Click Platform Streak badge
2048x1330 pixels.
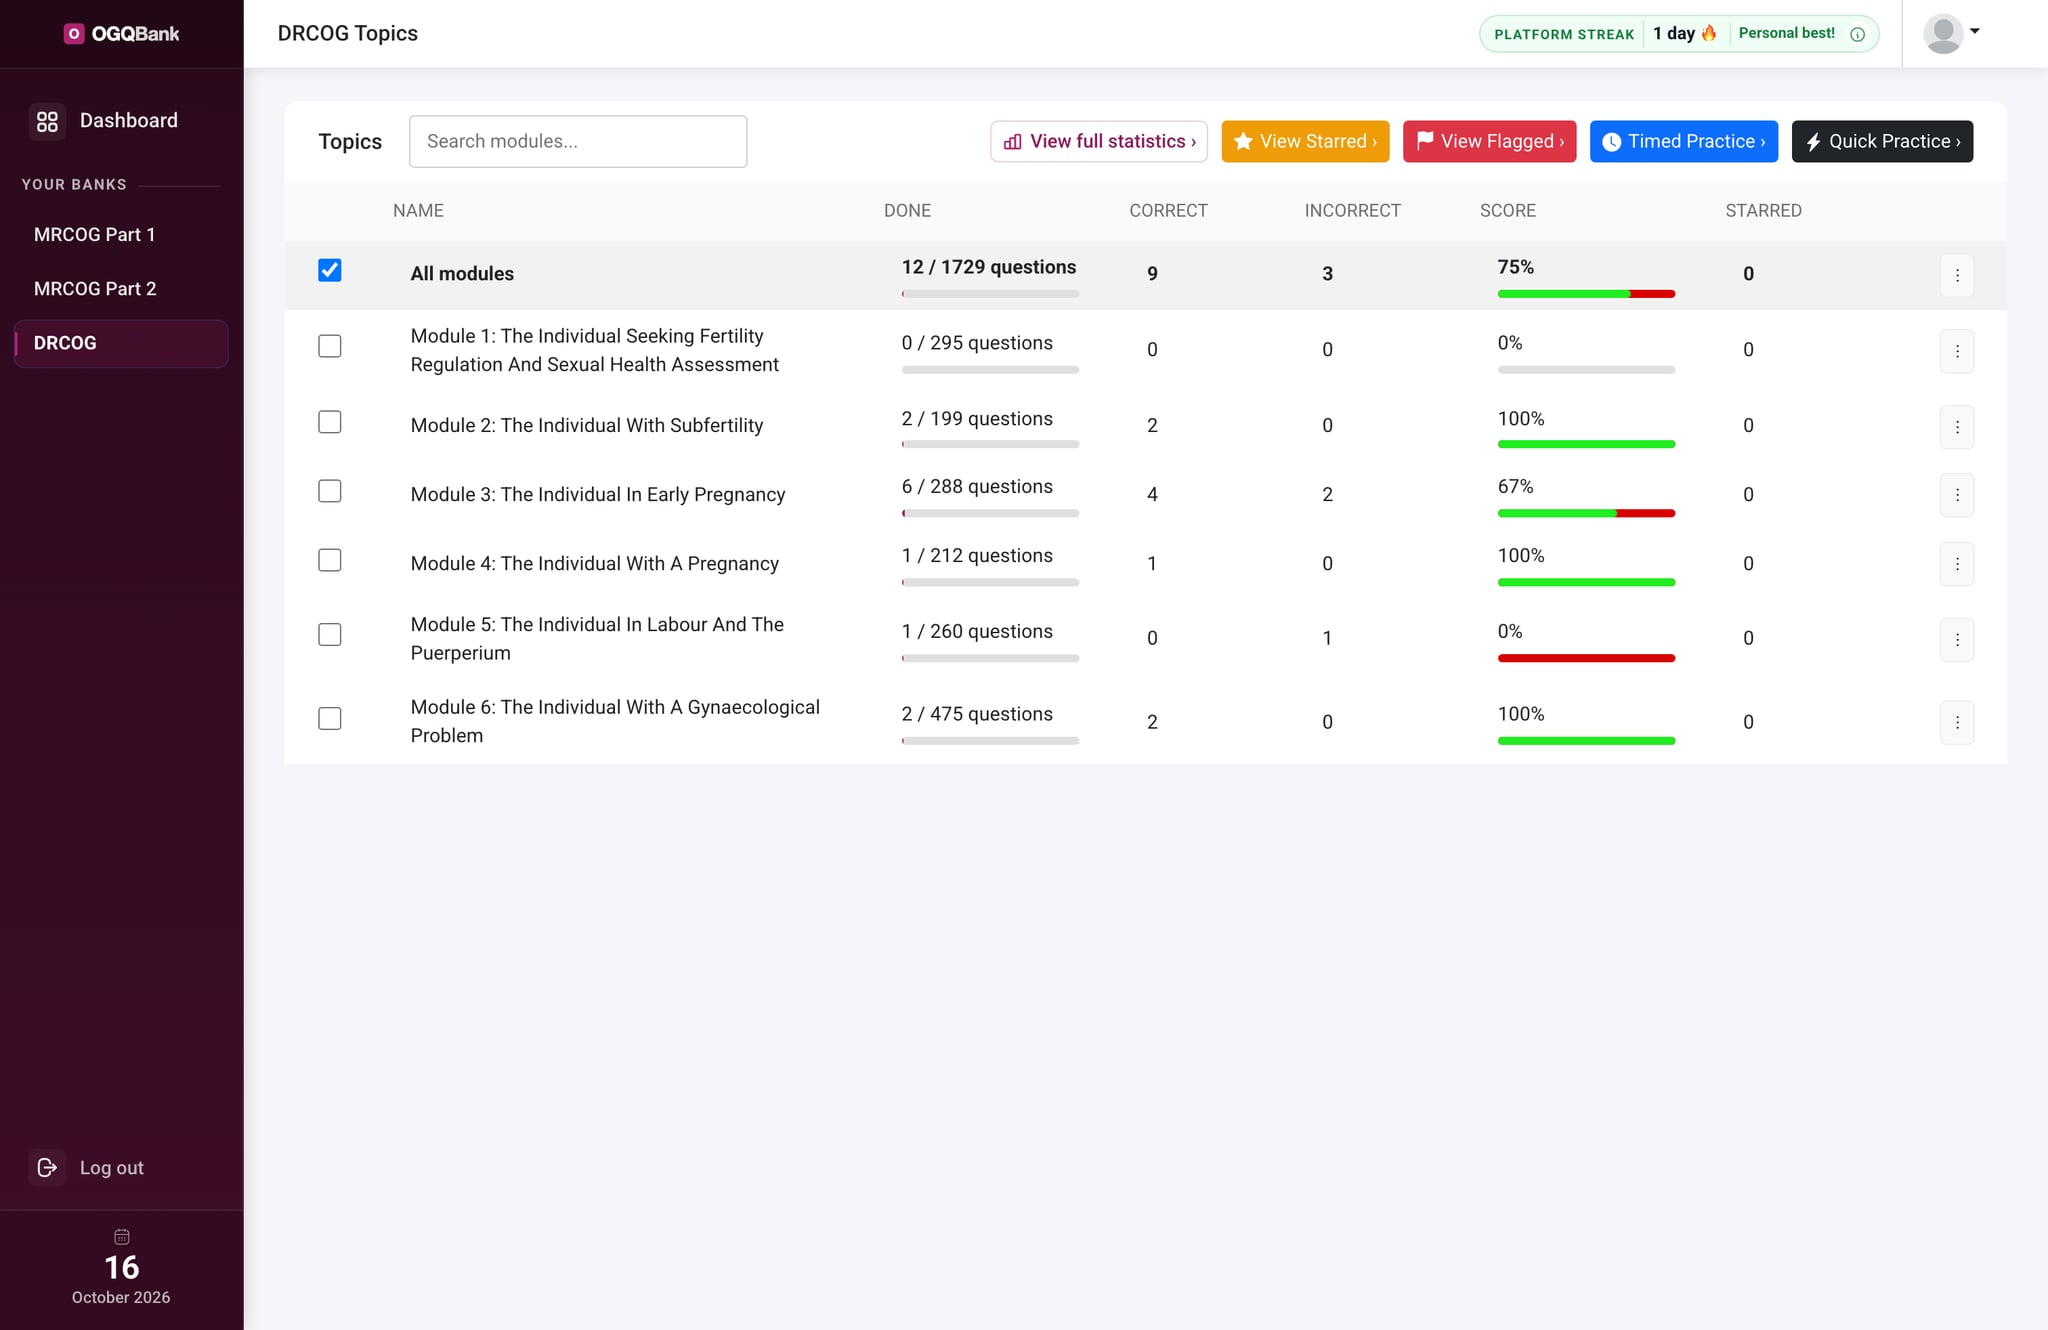click(x=1679, y=34)
